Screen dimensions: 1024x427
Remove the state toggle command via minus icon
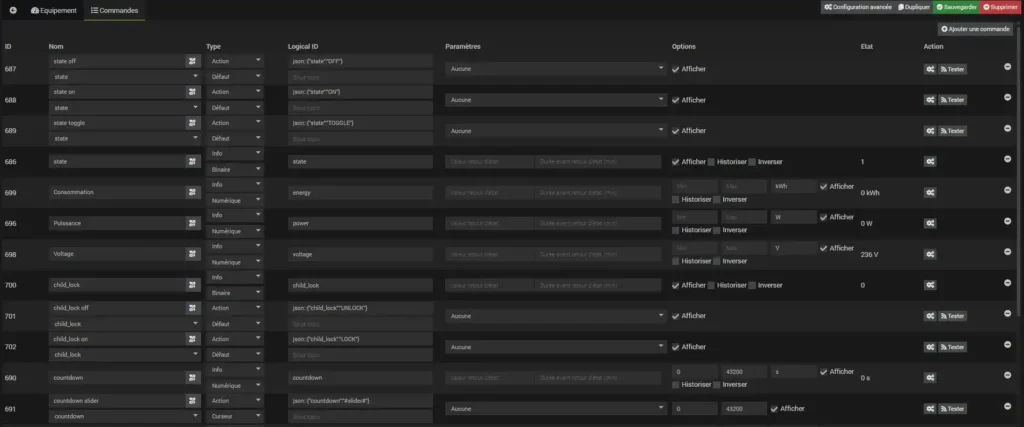[x=1007, y=129]
